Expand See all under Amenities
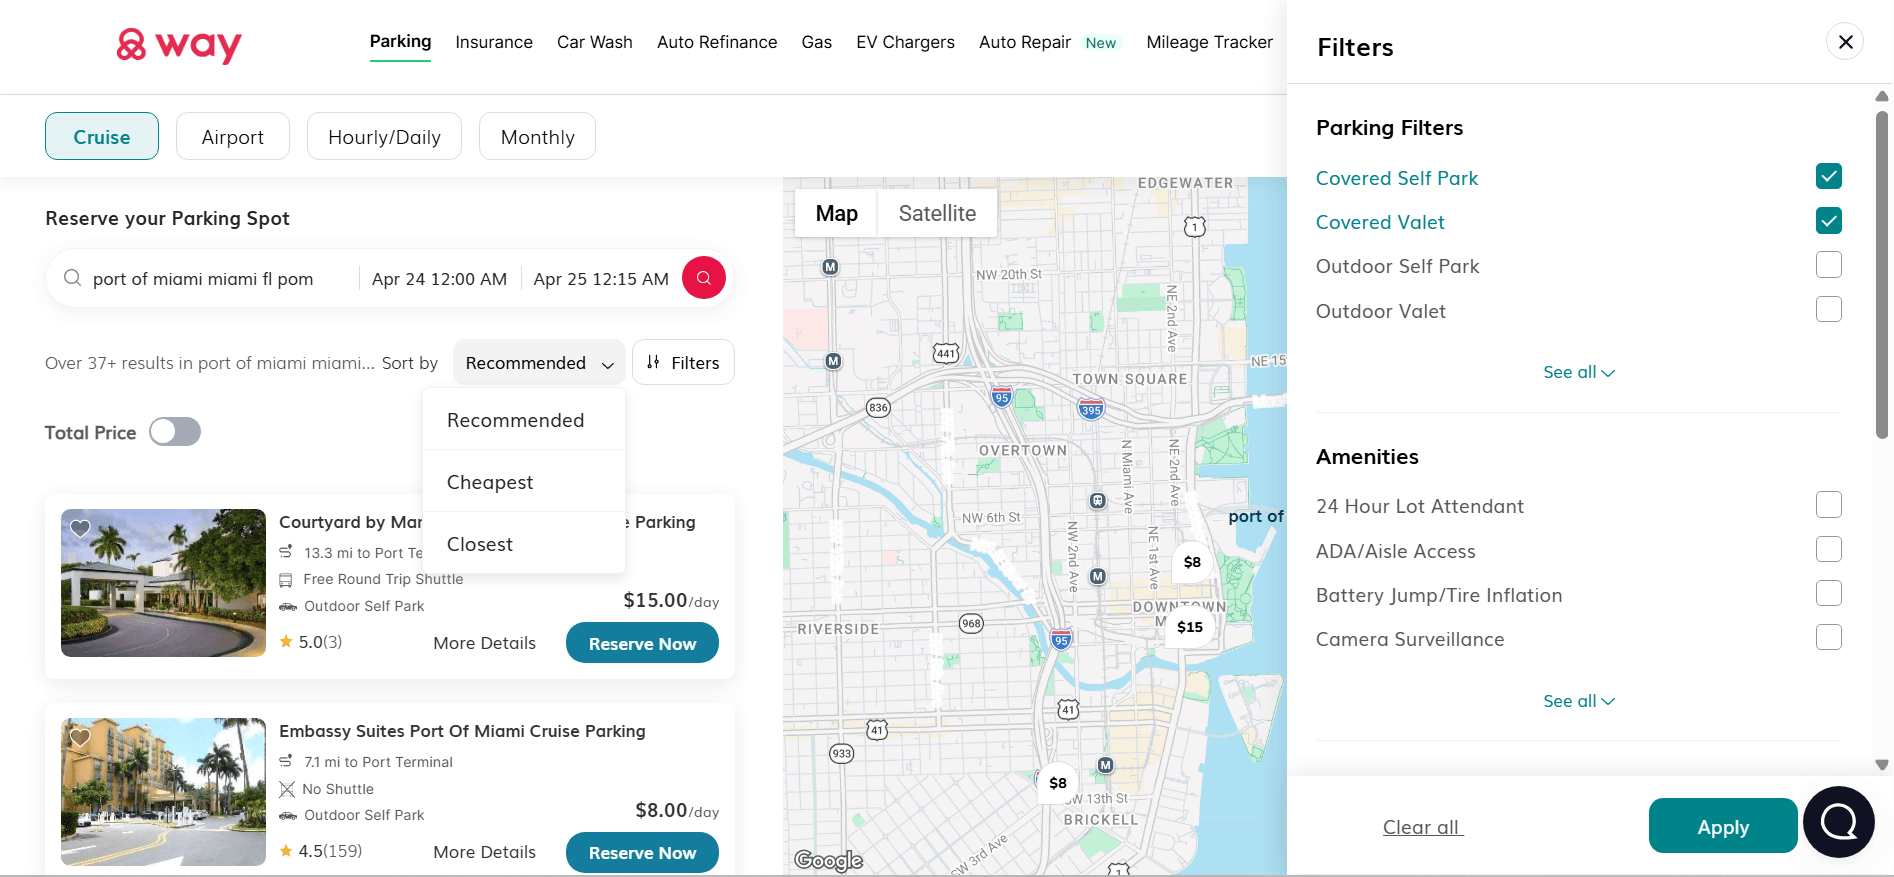Viewport: 1894px width, 877px height. (1578, 701)
